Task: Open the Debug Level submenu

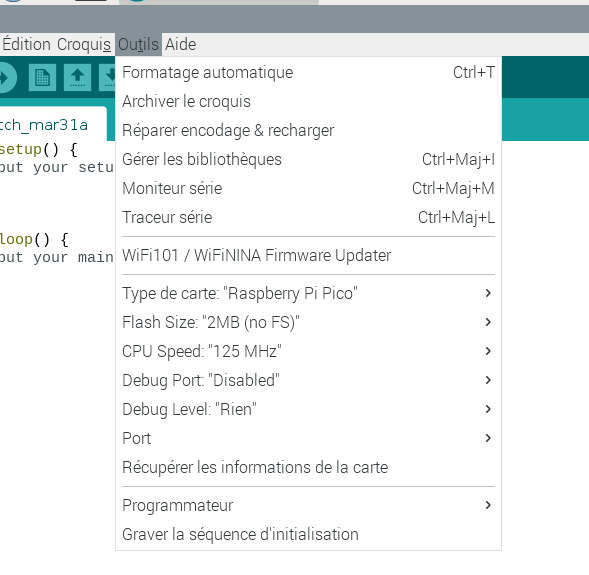Action: (308, 409)
